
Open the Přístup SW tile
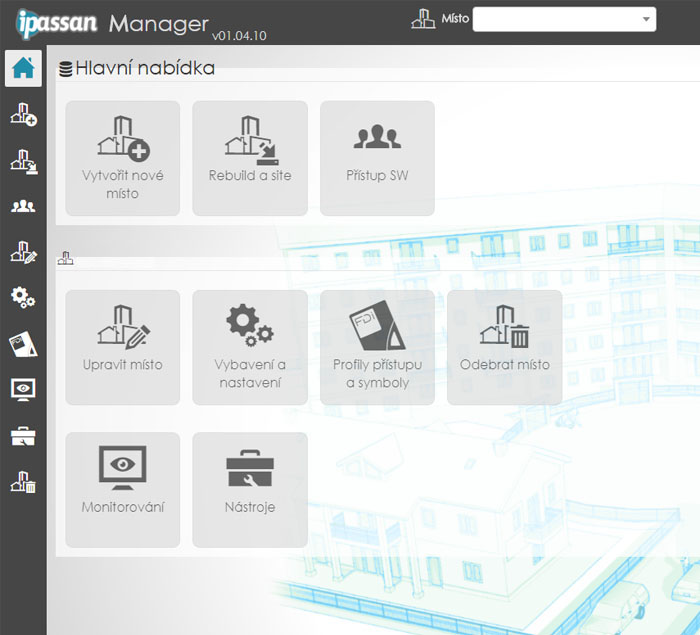click(377, 158)
